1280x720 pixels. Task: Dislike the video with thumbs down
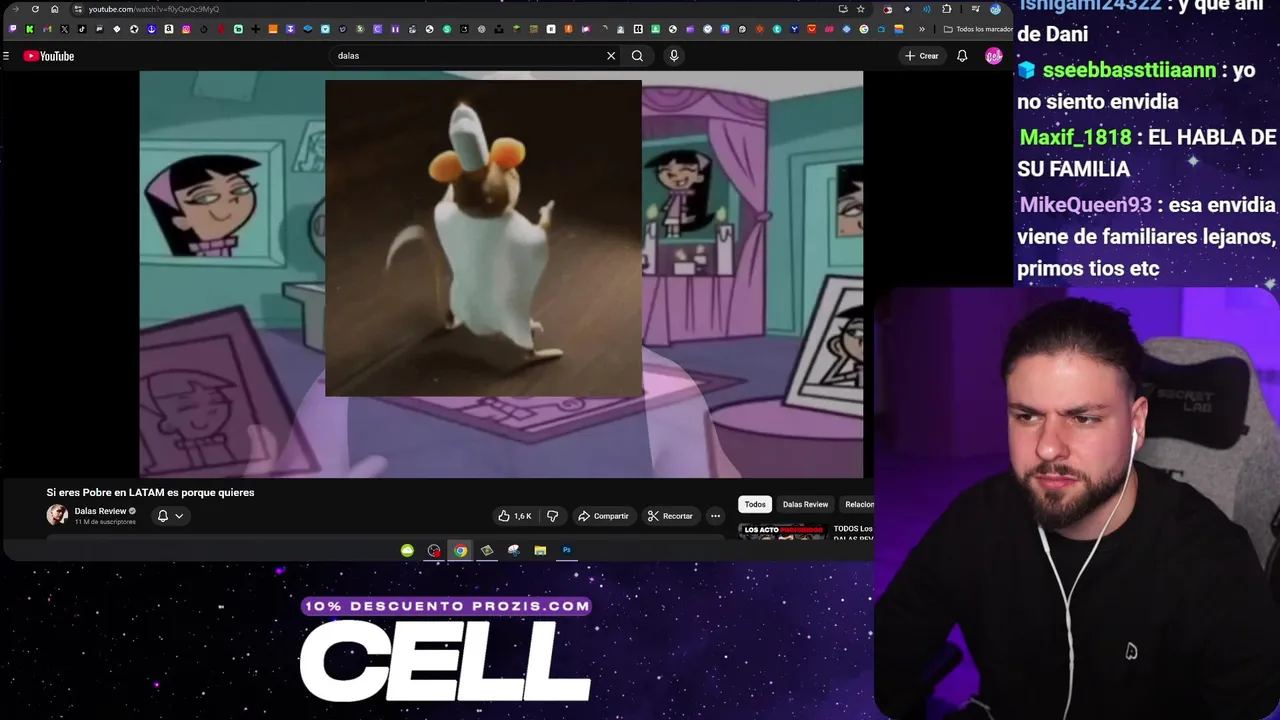coord(552,516)
